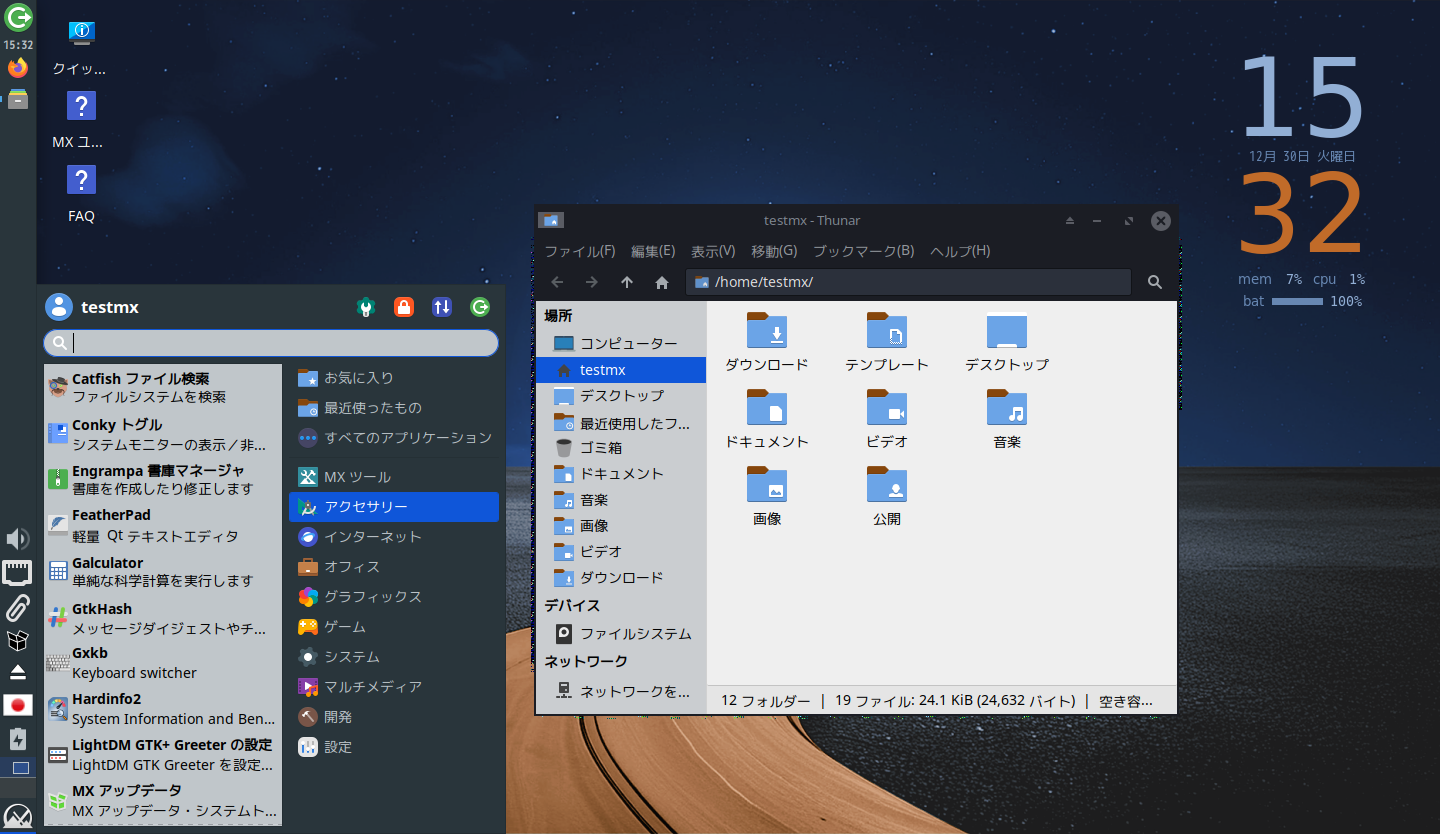Image resolution: width=1440 pixels, height=834 pixels.
Task: Show すべてのアプリケーション list
Action: tap(407, 438)
